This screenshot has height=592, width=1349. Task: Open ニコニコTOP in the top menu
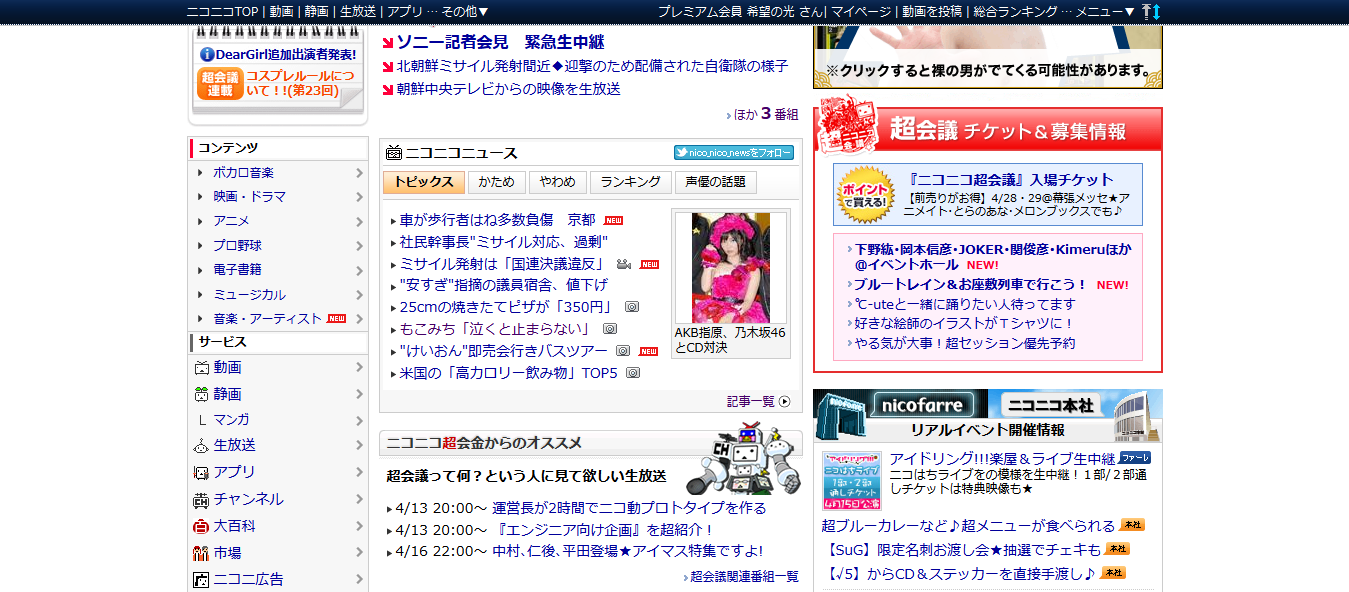pyautogui.click(x=223, y=11)
